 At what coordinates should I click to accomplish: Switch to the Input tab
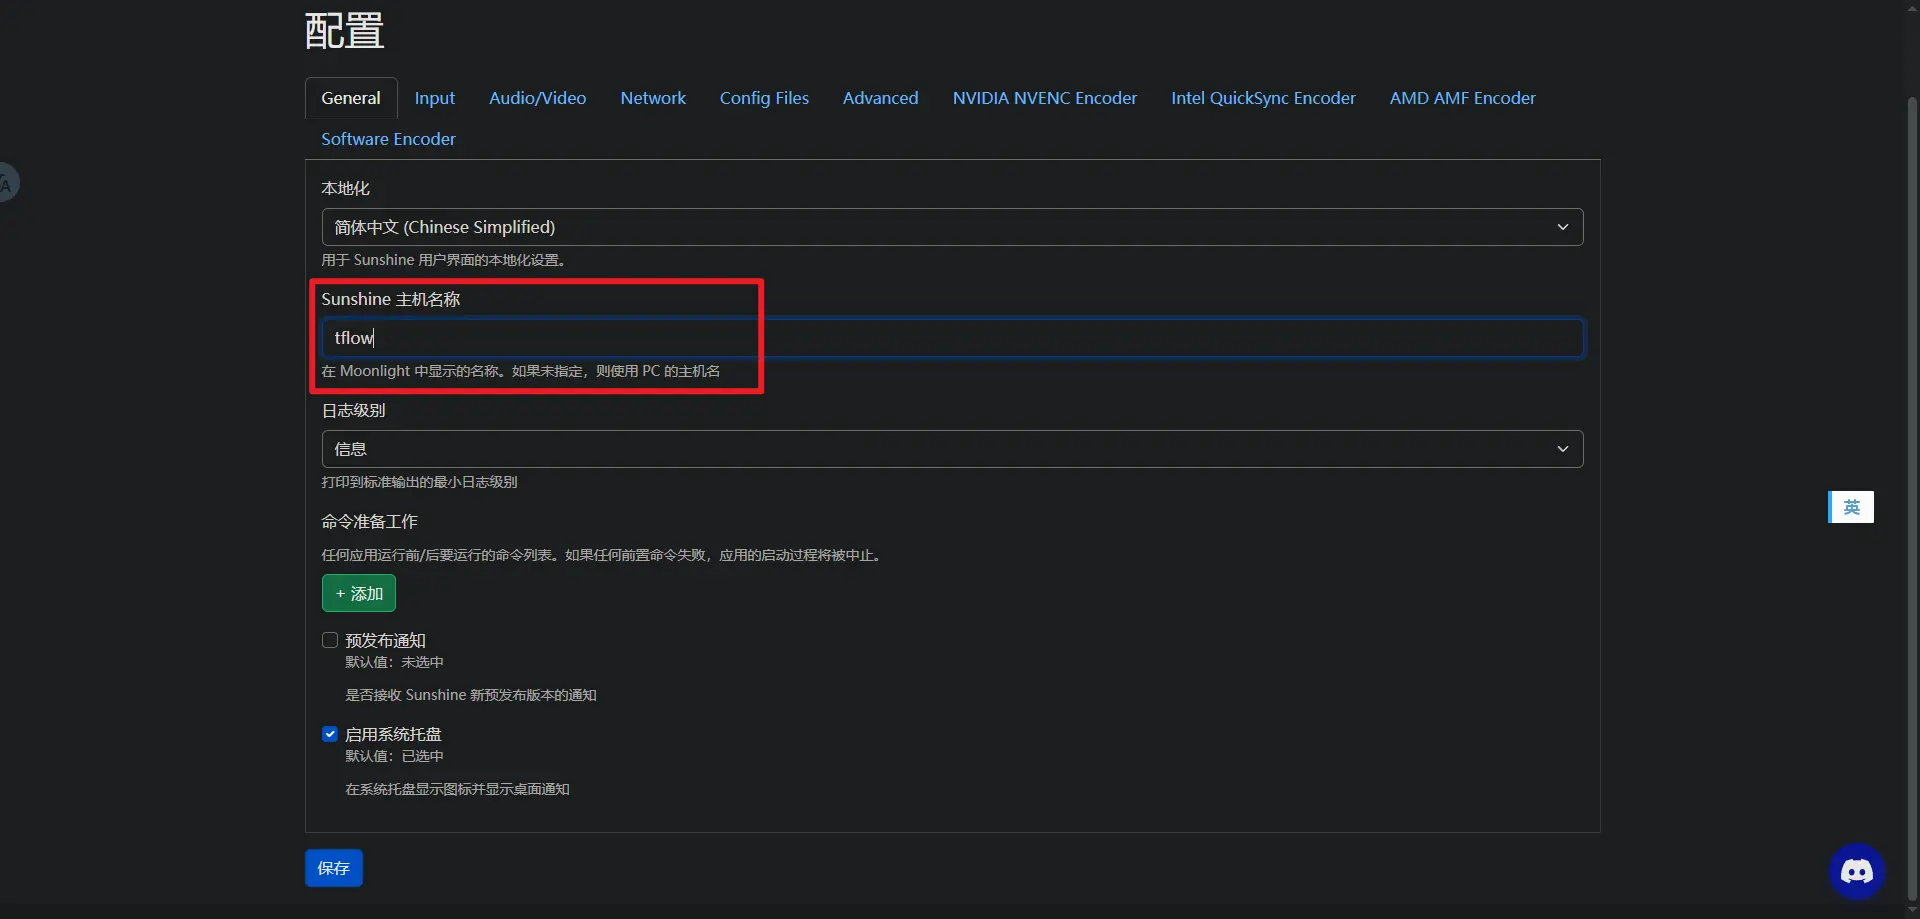(x=434, y=98)
